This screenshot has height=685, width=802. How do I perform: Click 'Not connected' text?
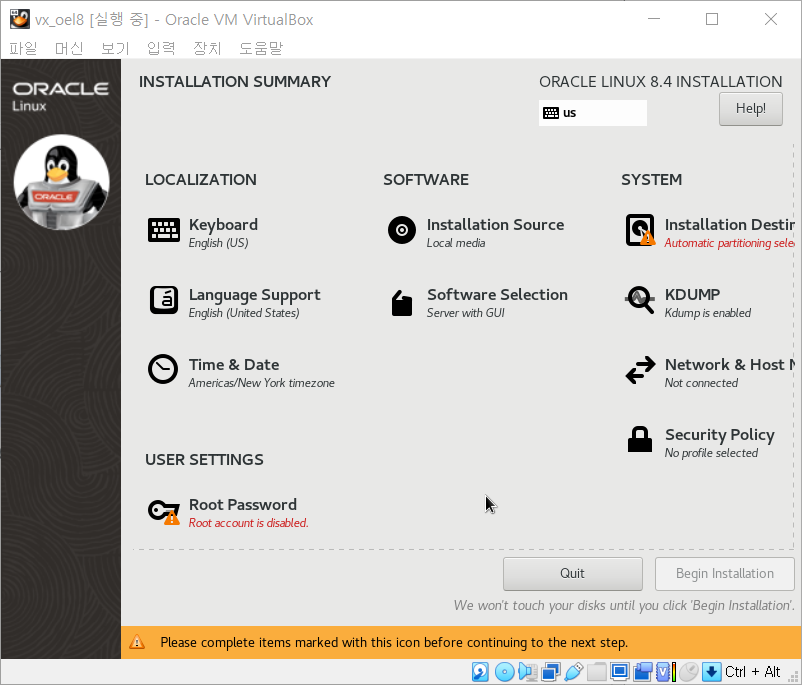pyautogui.click(x=701, y=383)
